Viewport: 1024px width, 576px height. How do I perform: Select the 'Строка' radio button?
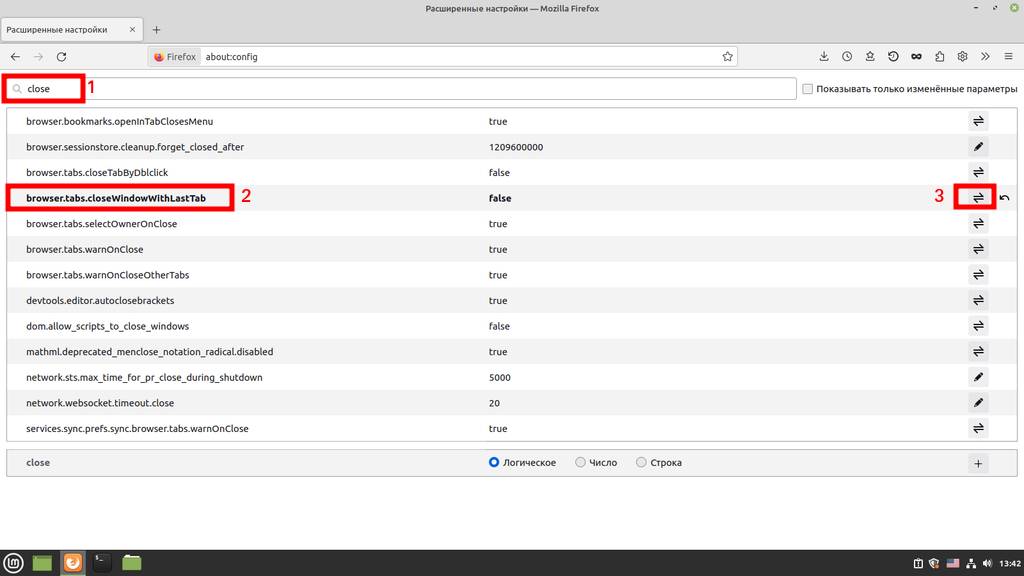pyautogui.click(x=642, y=463)
